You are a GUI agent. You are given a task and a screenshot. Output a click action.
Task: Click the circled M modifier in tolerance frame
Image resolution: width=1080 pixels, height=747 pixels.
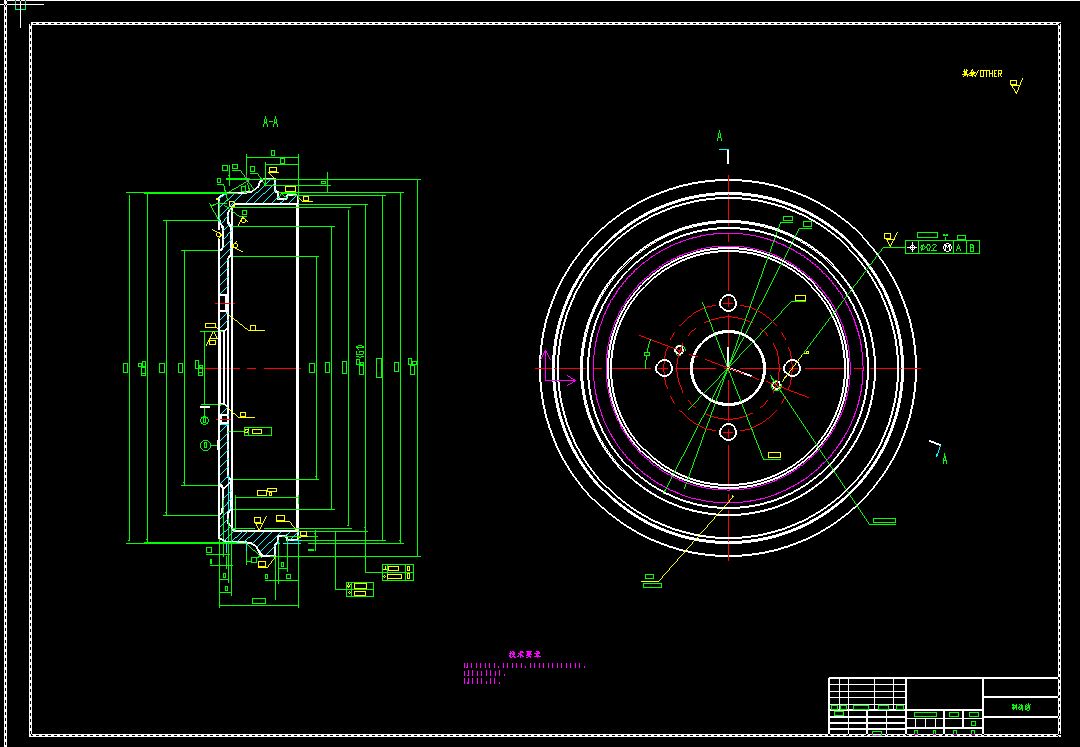pos(948,248)
